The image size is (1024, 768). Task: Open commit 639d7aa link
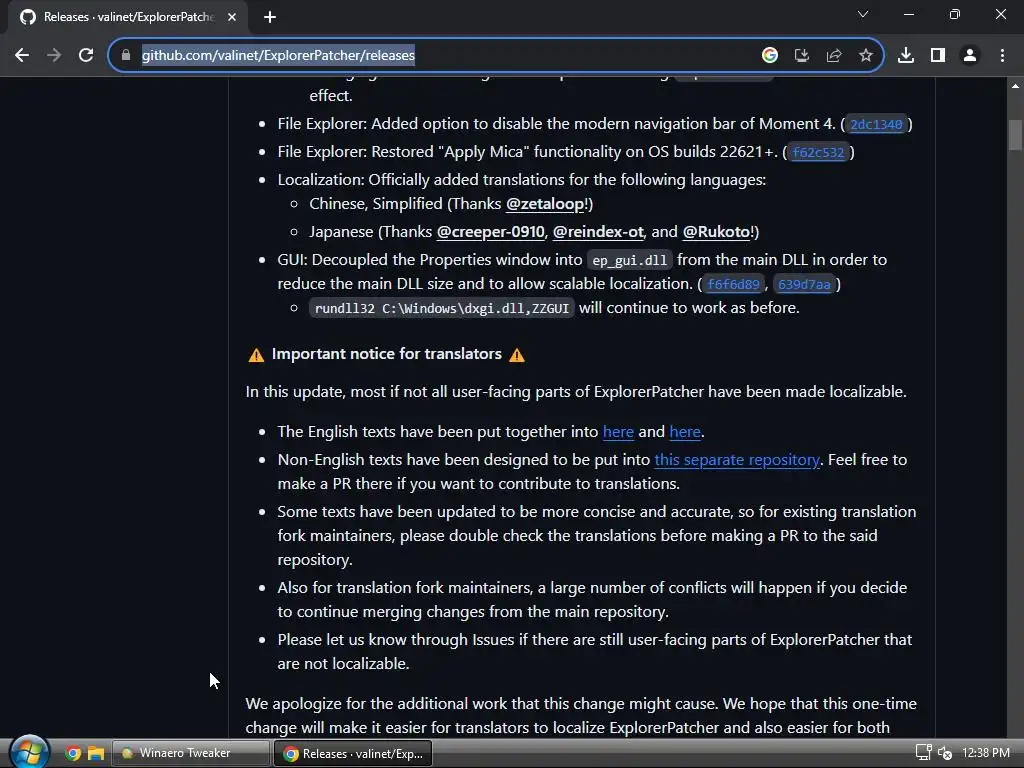click(804, 284)
